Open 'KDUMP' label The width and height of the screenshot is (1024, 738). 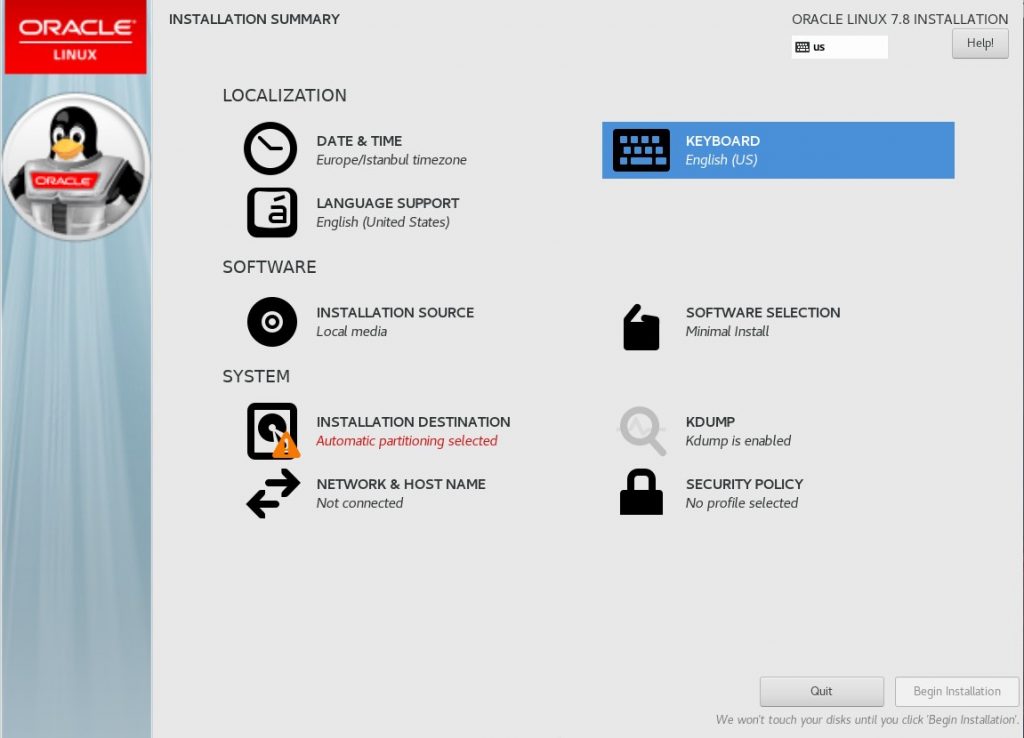click(711, 422)
